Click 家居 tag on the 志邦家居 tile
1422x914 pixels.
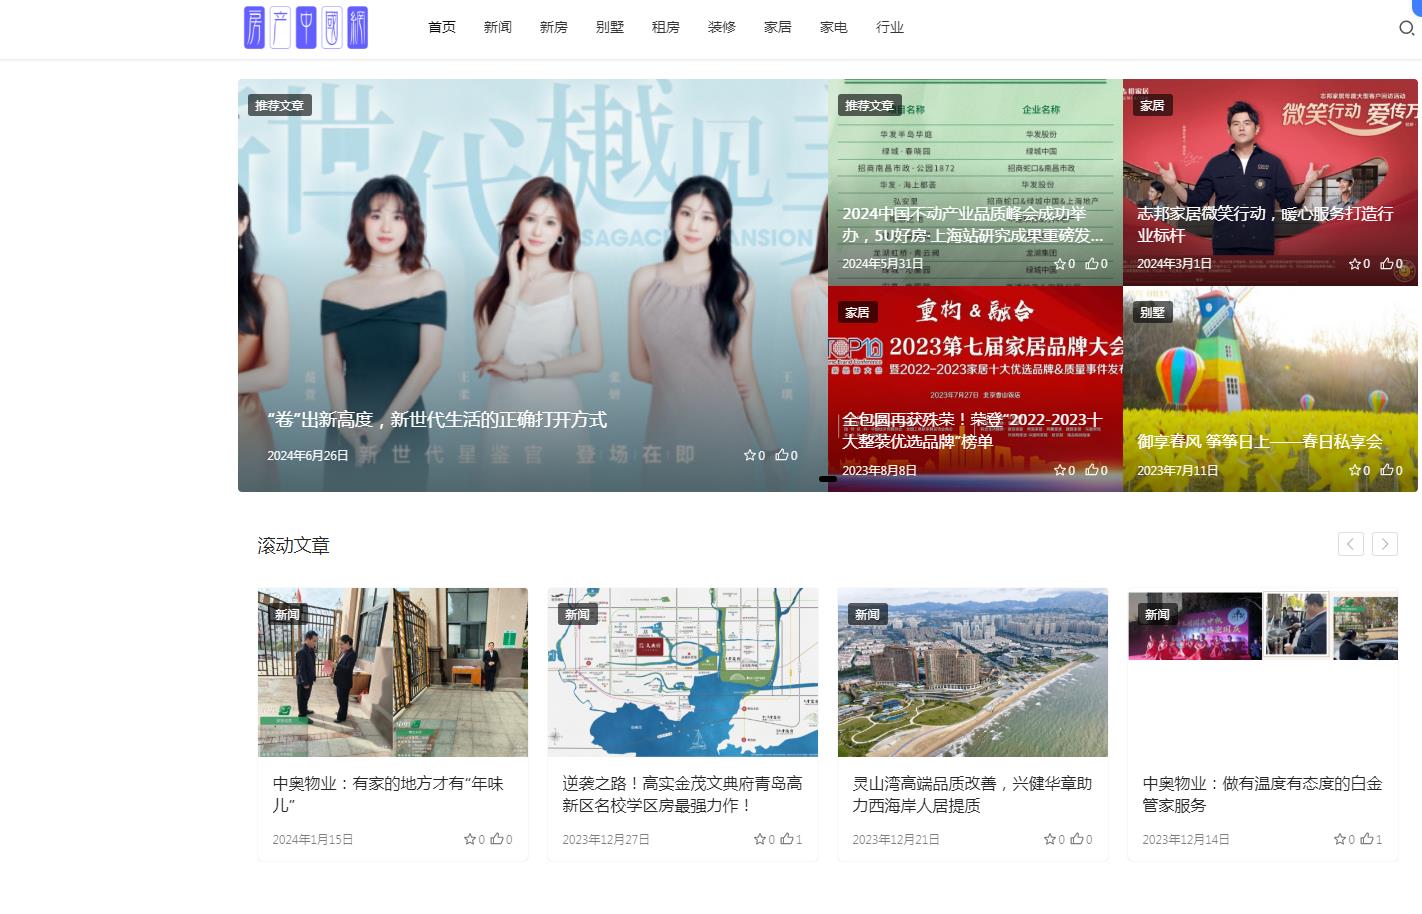coord(1152,105)
